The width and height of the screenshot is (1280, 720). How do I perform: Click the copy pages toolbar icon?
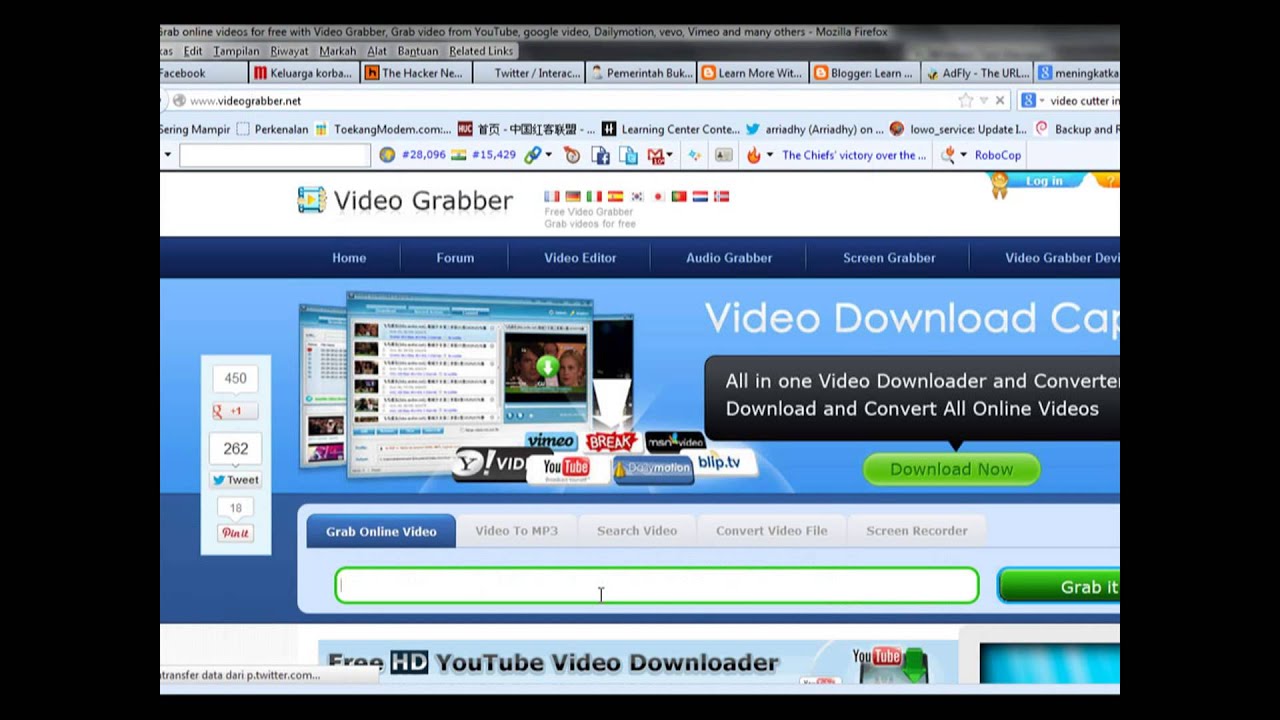pyautogui.click(x=628, y=155)
